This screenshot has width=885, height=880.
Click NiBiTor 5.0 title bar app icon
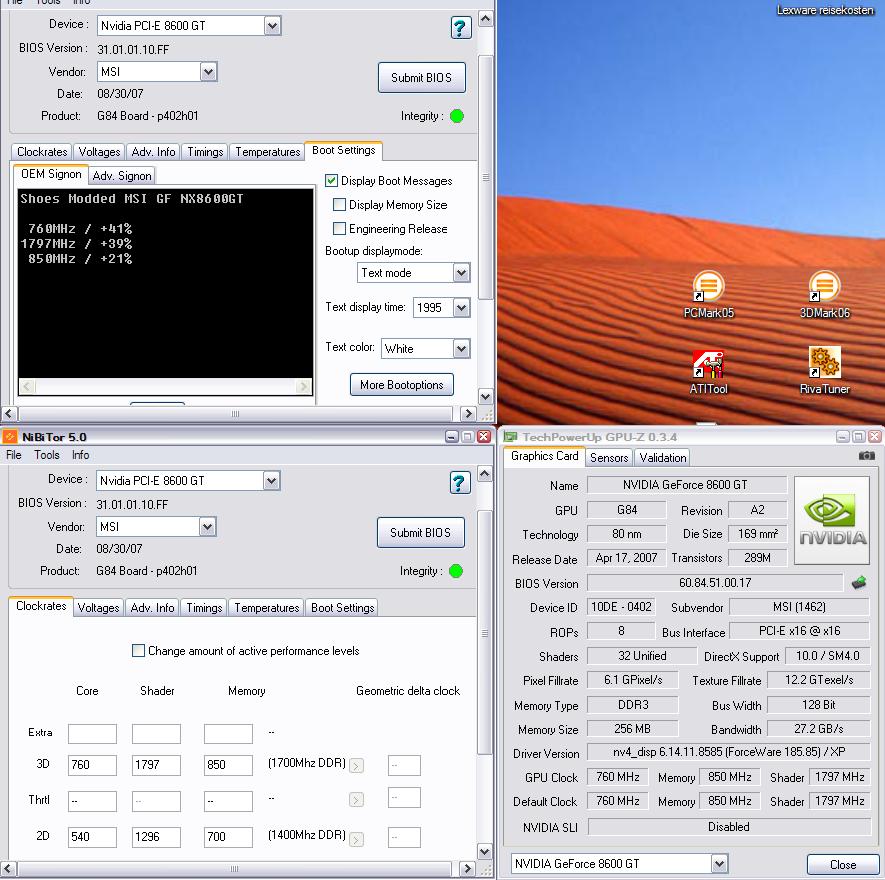pos(10,437)
